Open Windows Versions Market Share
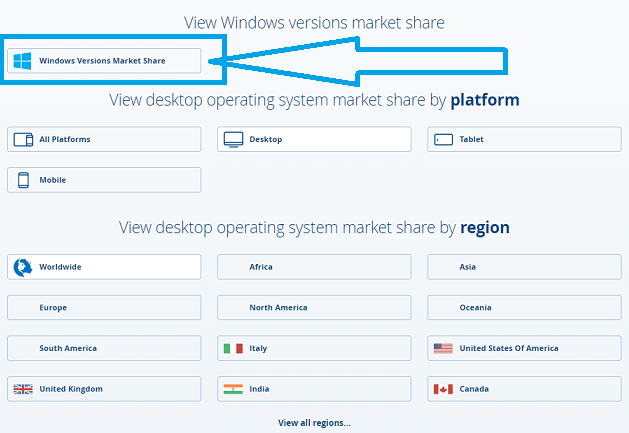Viewport: 629px width, 433px height. pos(104,61)
